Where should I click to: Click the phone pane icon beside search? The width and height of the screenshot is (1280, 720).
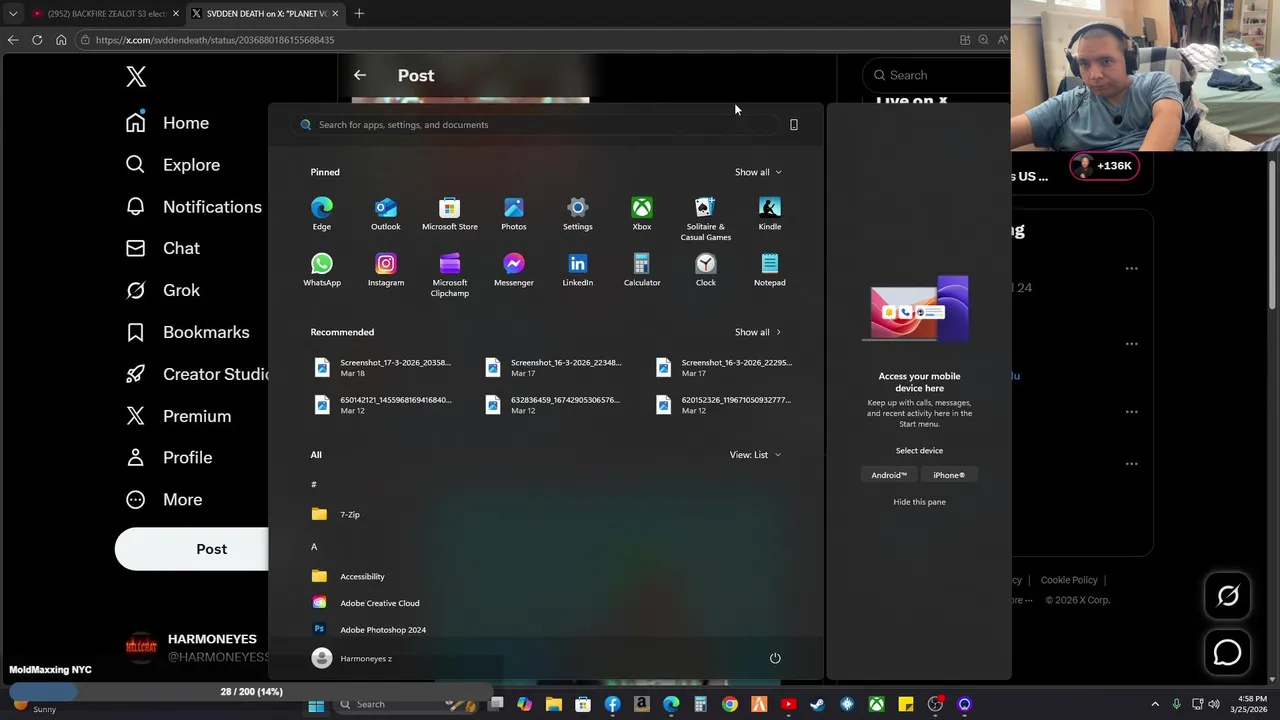[x=794, y=125]
